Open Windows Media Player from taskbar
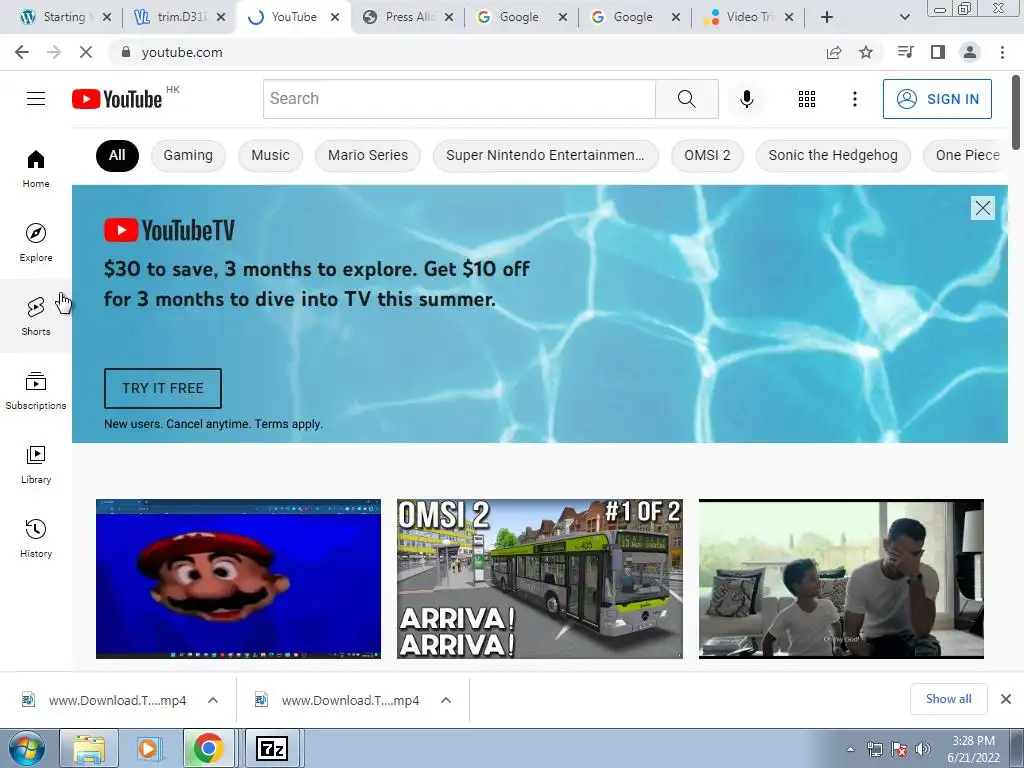1024x768 pixels. coord(148,748)
